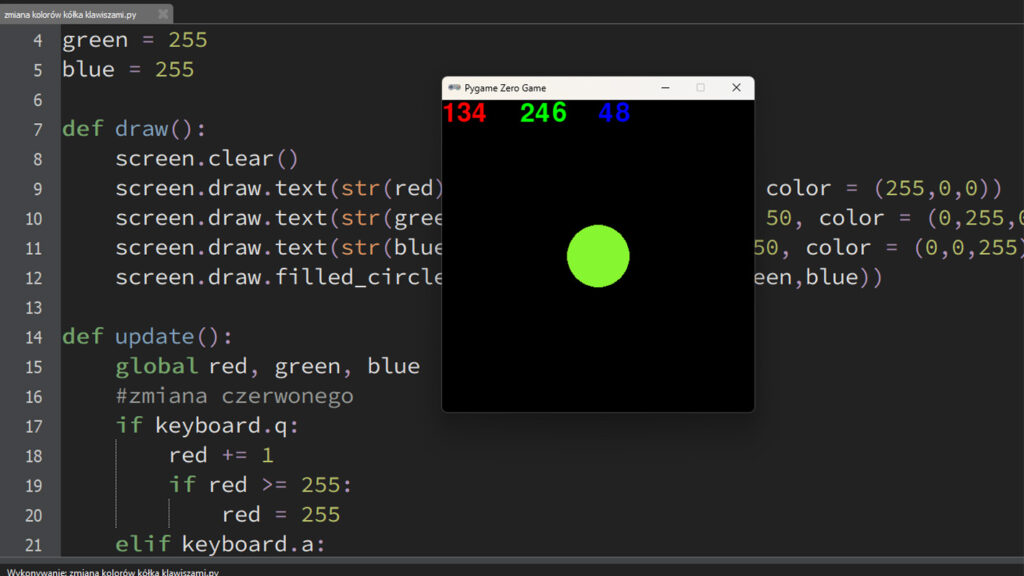Image resolution: width=1024 pixels, height=576 pixels.
Task: Close the Pygame Zero Game window
Action: (736, 88)
